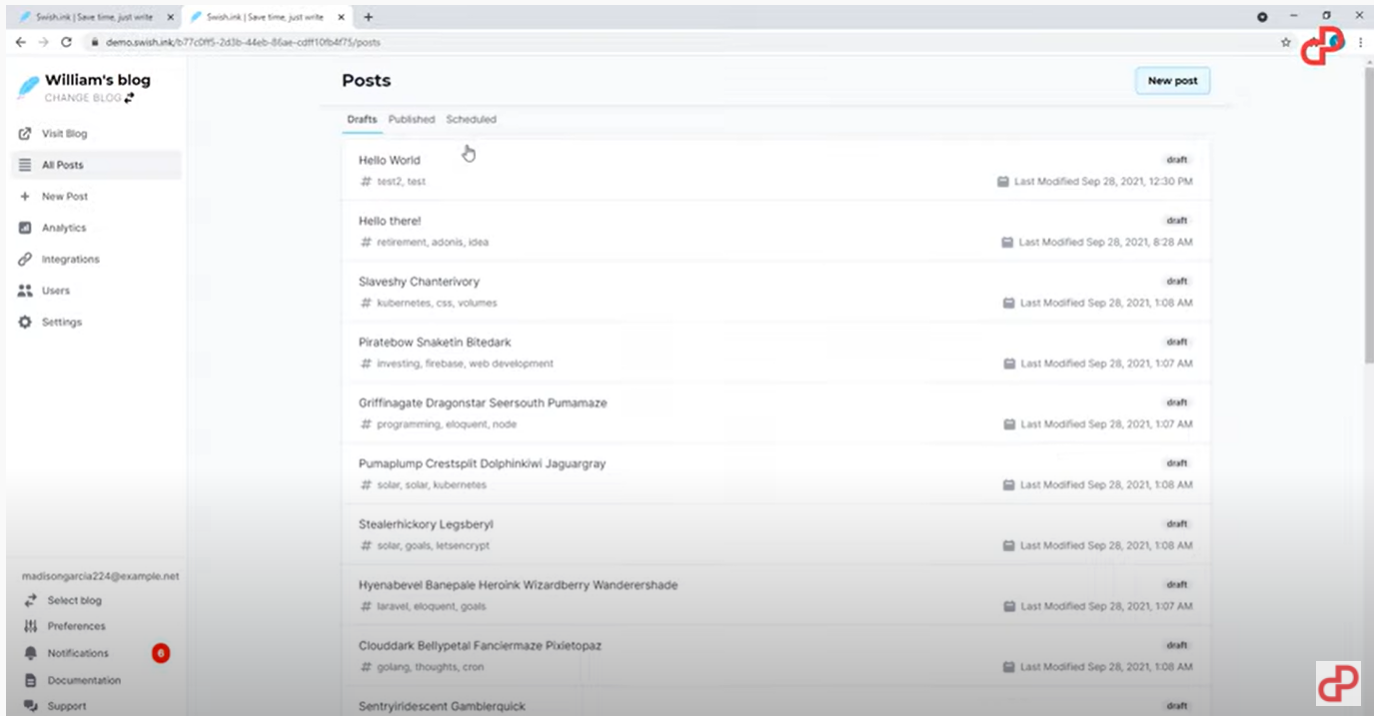Click the hashtag icon under Hello there!

coord(365,242)
